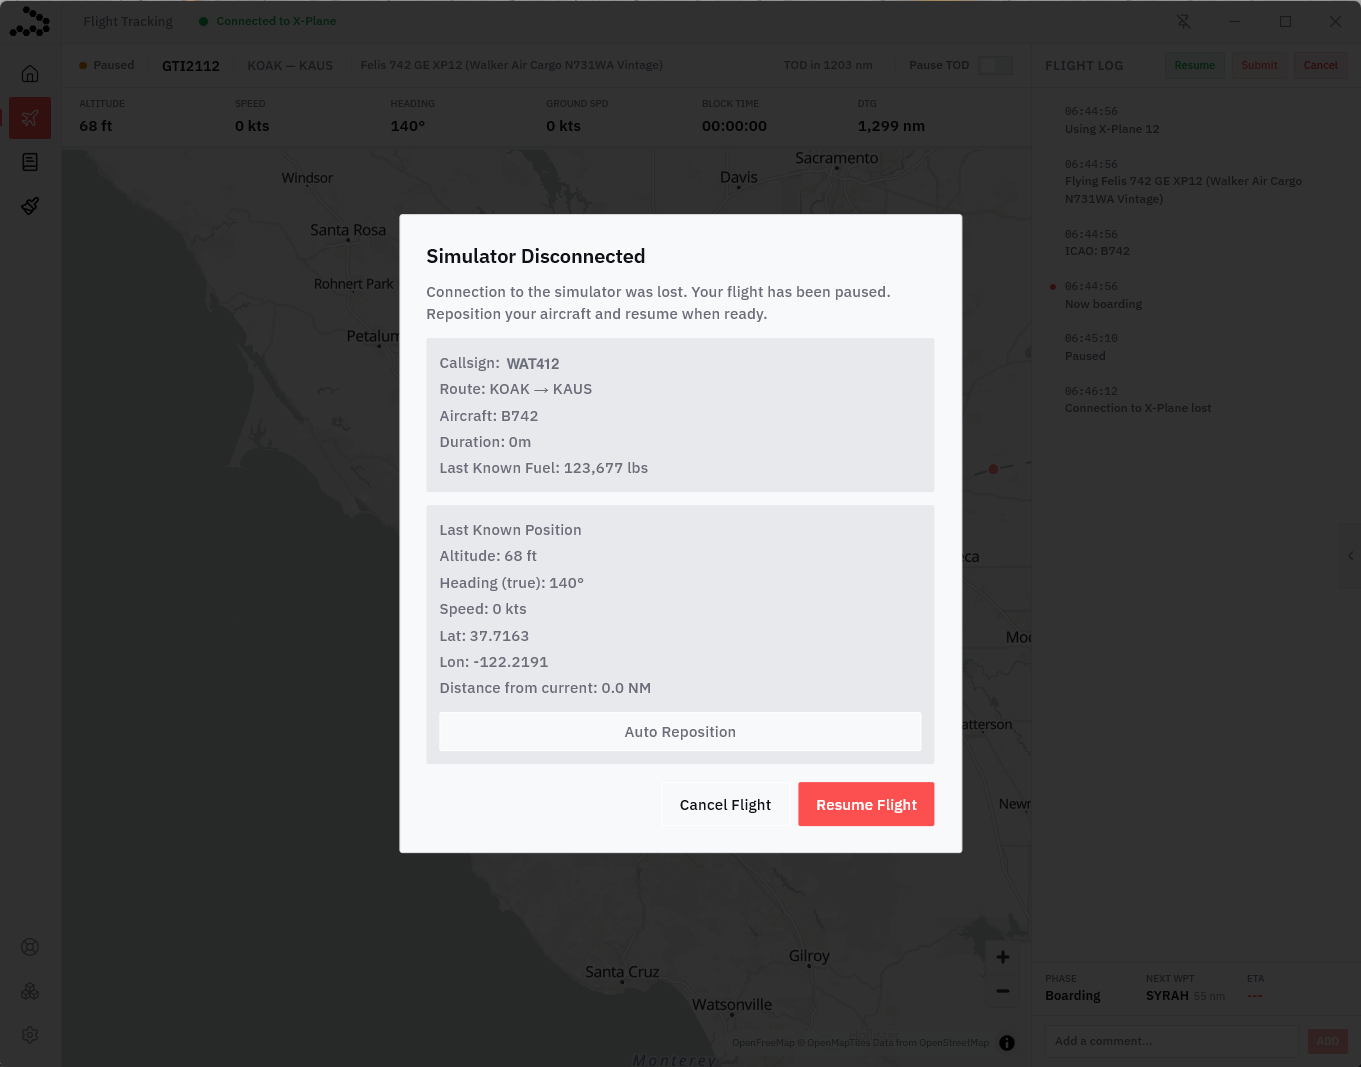This screenshot has height=1067, width=1361.
Task: Show map attribution info icon
Action: point(1007,1043)
